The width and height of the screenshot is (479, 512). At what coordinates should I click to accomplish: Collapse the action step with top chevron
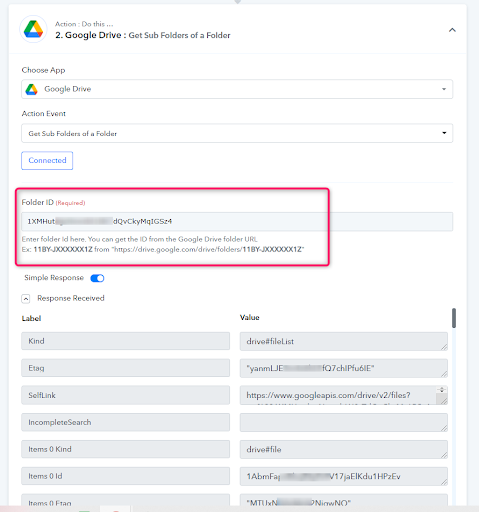pyautogui.click(x=452, y=30)
